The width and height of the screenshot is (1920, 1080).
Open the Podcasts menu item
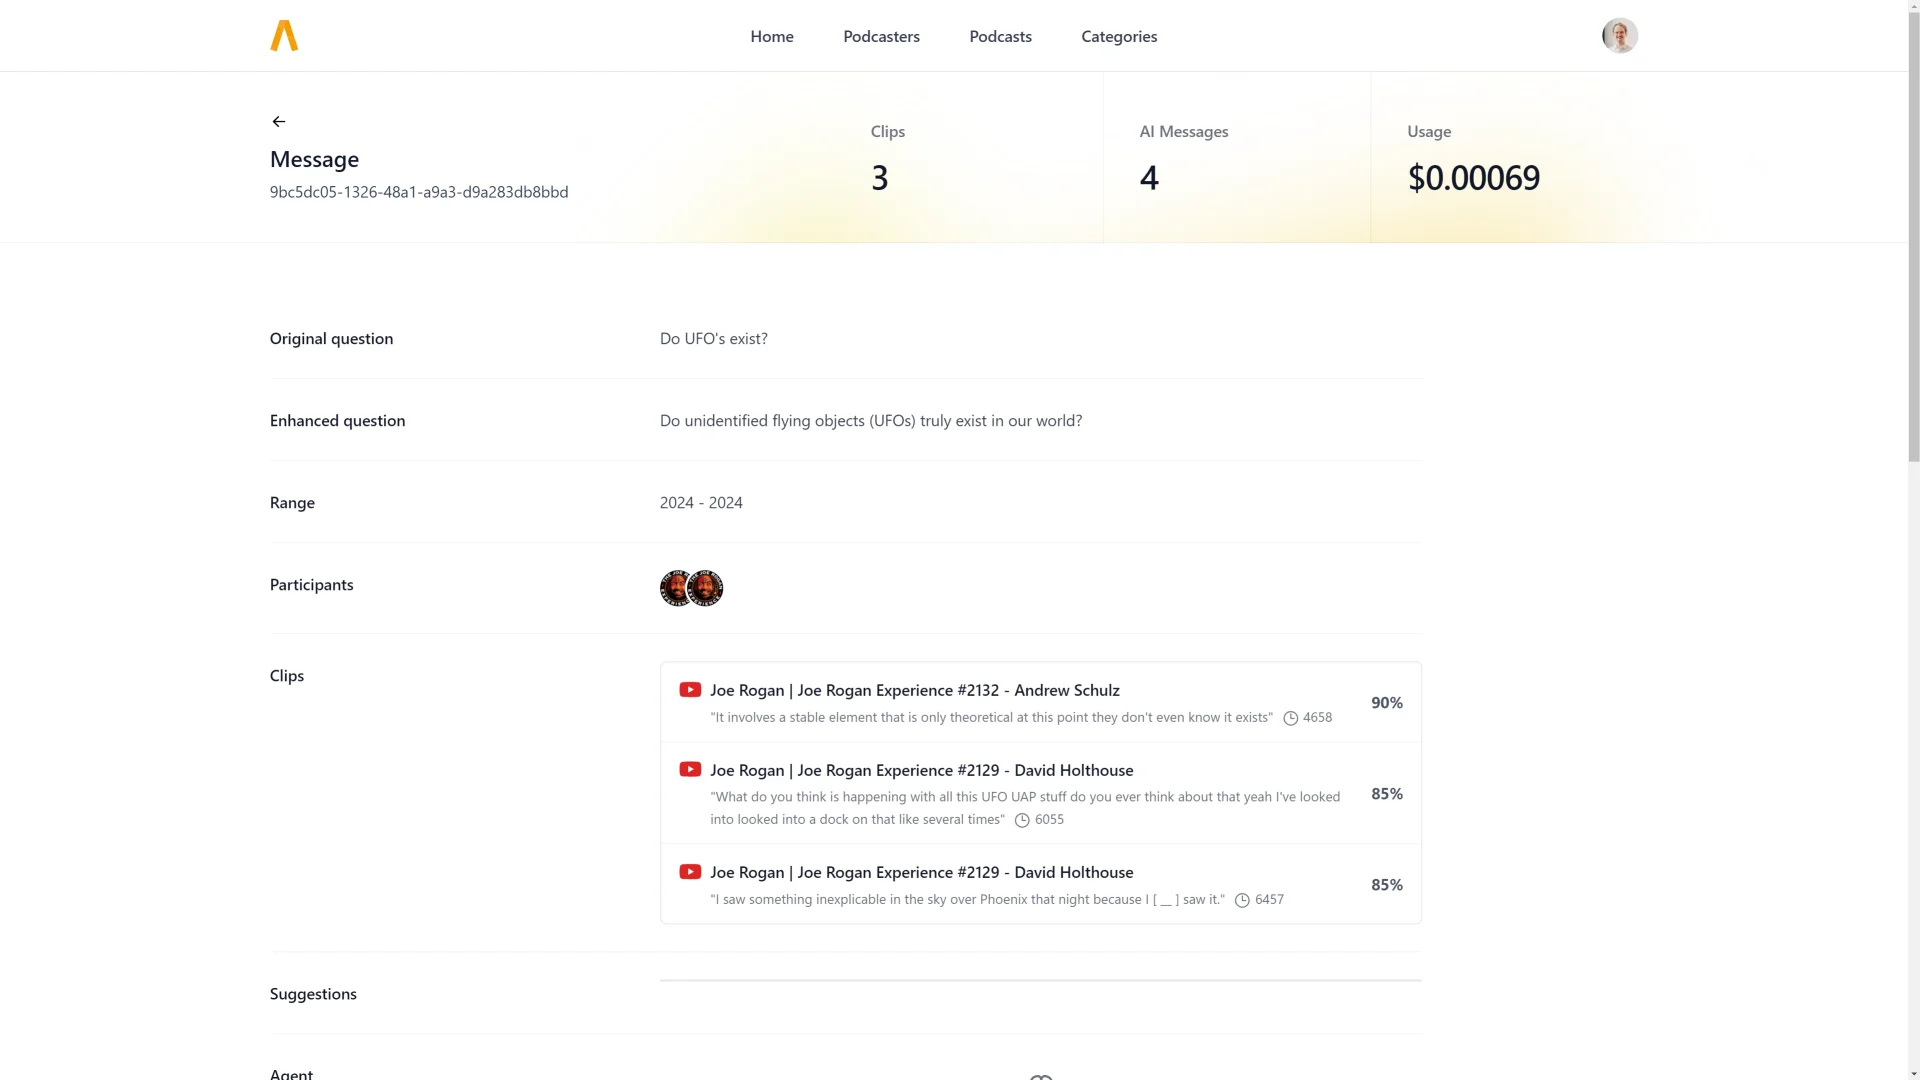click(1000, 36)
